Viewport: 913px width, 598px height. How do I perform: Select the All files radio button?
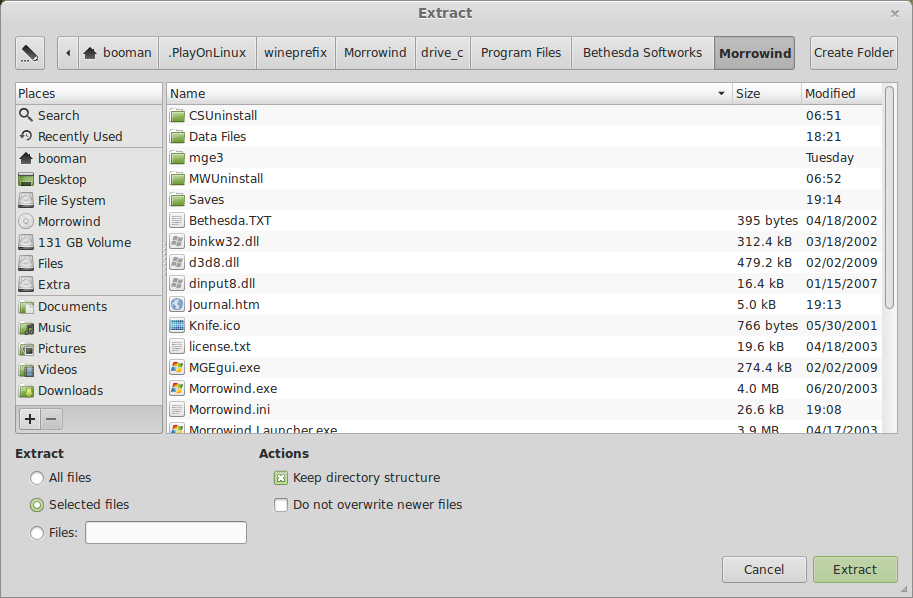[x=37, y=478]
